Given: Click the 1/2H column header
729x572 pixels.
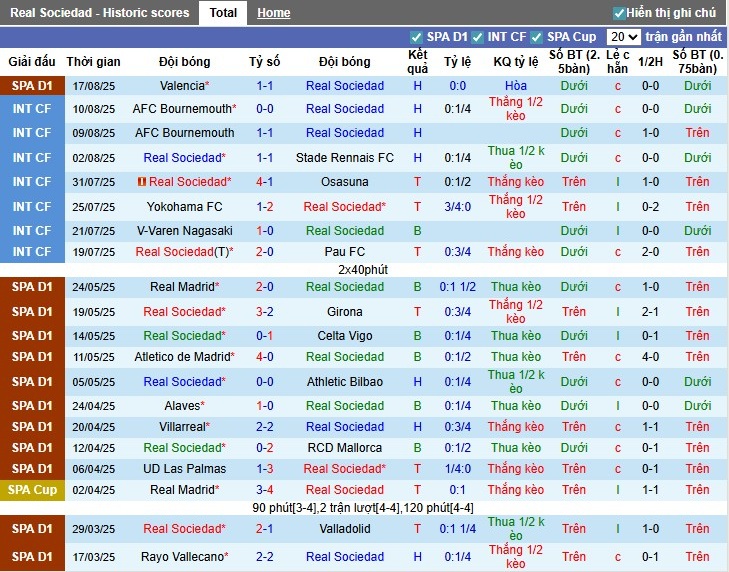Looking at the screenshot, I should [x=650, y=62].
